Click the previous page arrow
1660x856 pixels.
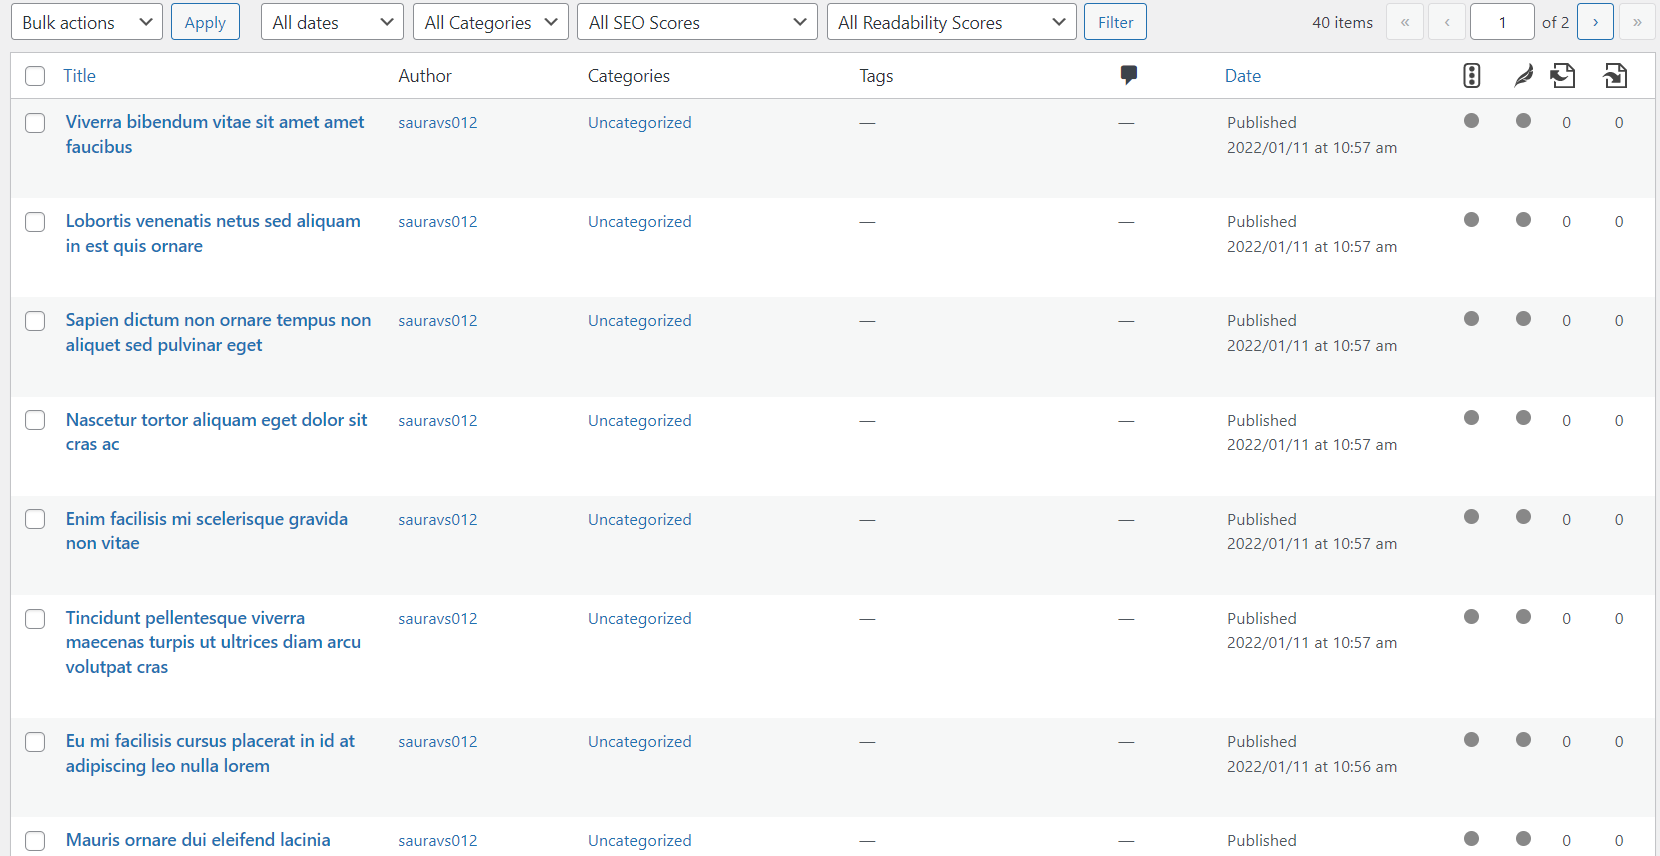point(1447,22)
